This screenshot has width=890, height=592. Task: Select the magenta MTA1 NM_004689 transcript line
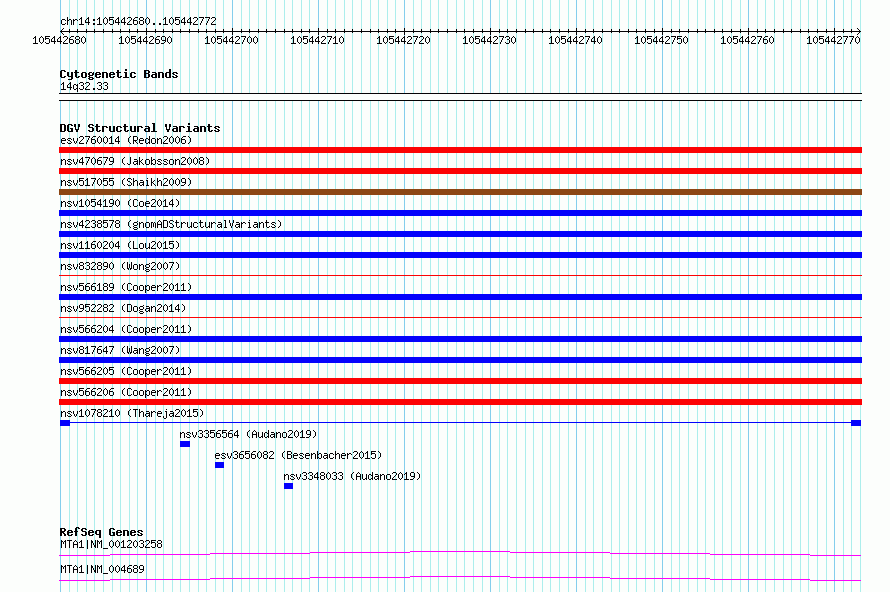[x=460, y=578]
